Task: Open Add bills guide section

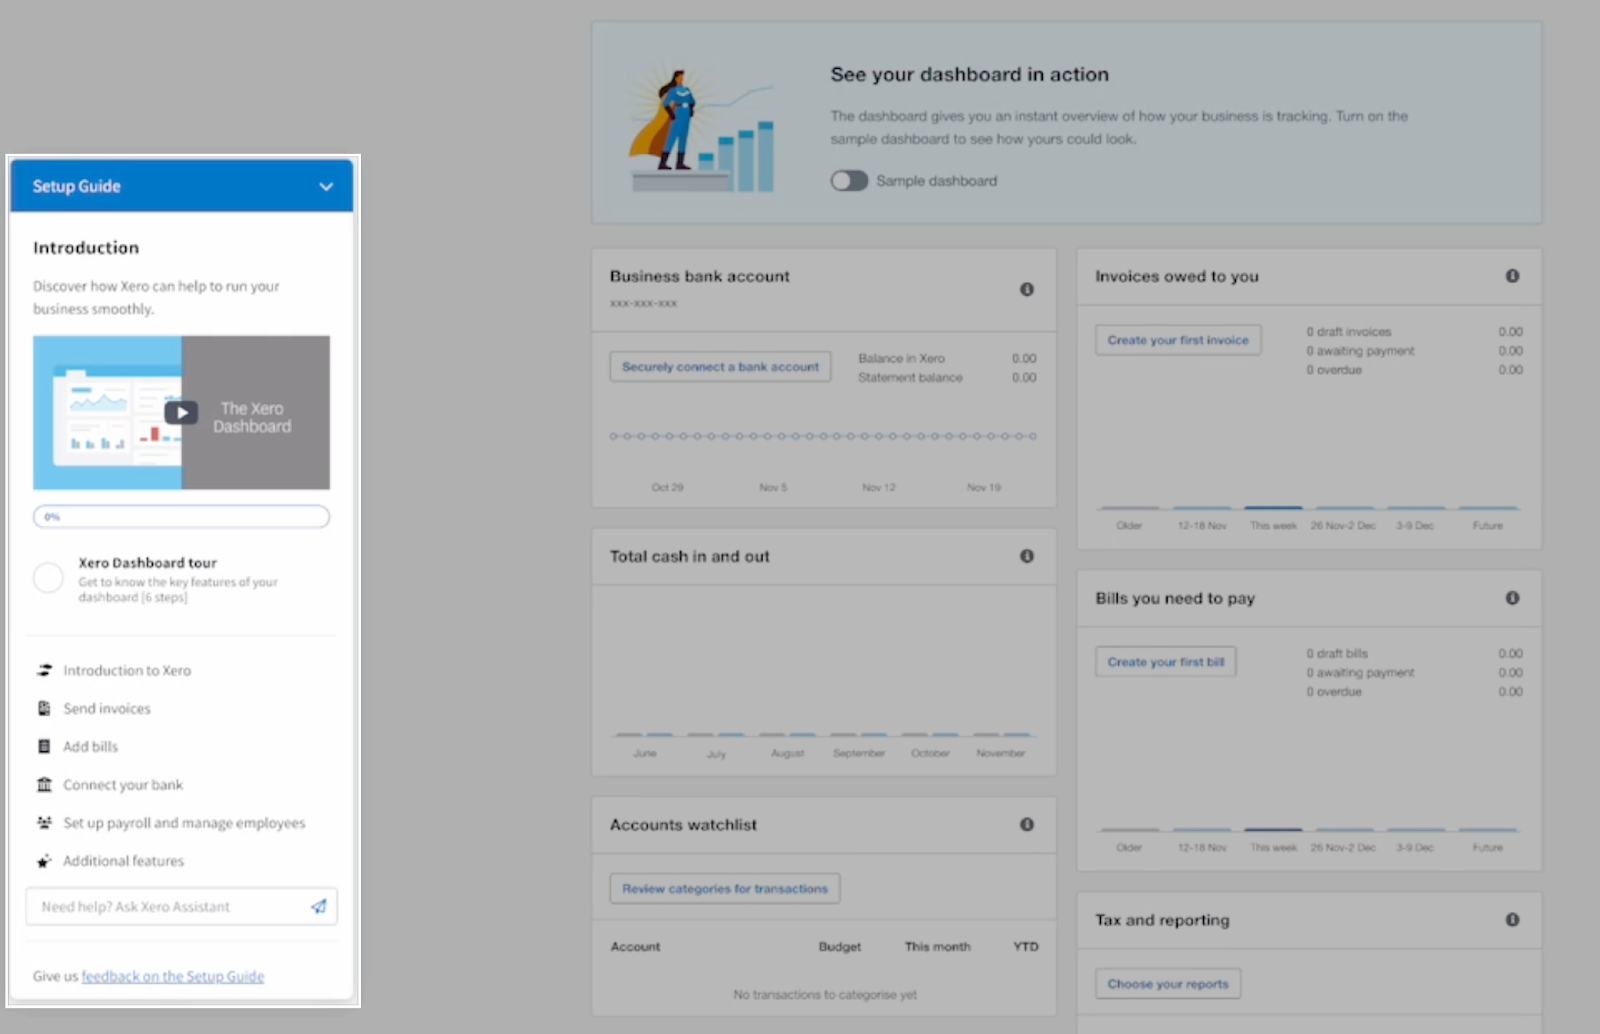Action: 91,747
